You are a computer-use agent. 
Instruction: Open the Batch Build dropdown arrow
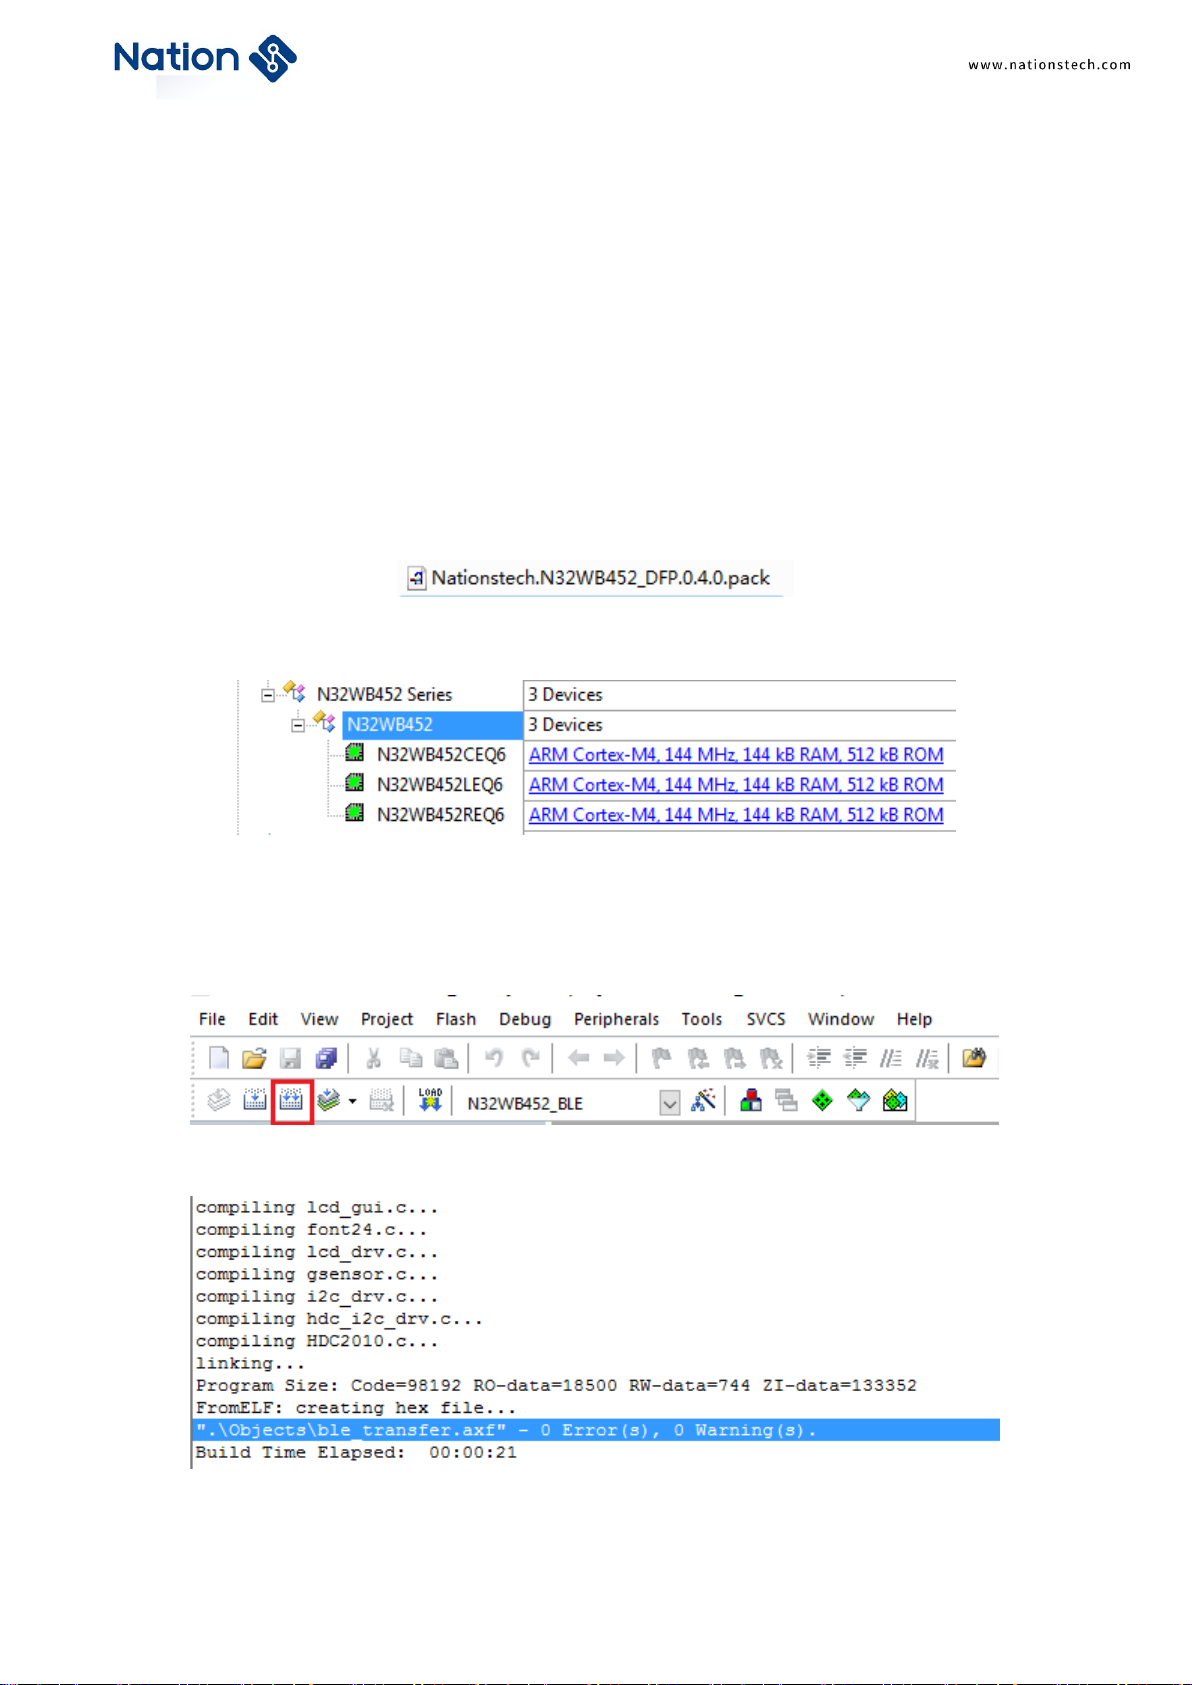pyautogui.click(x=352, y=1101)
